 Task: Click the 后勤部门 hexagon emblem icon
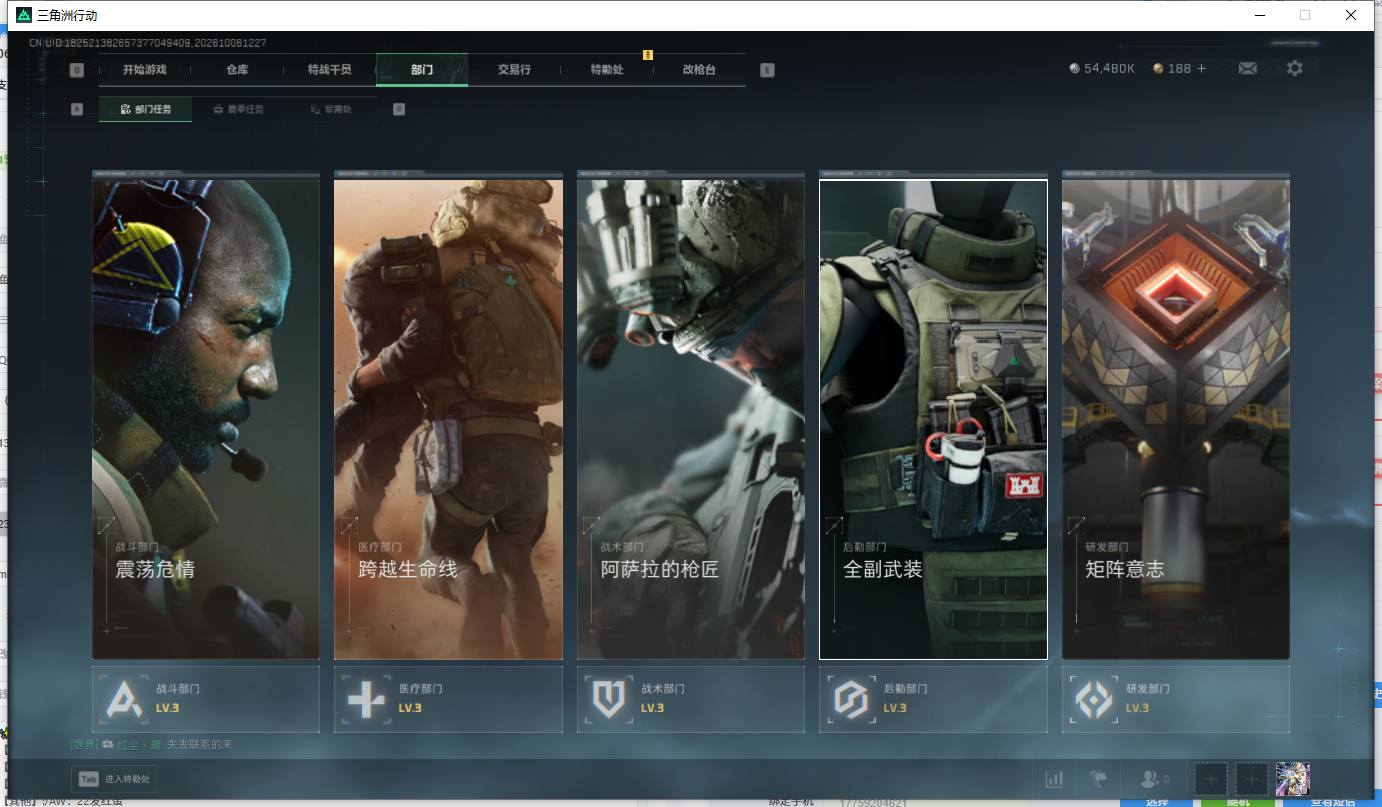[852, 700]
